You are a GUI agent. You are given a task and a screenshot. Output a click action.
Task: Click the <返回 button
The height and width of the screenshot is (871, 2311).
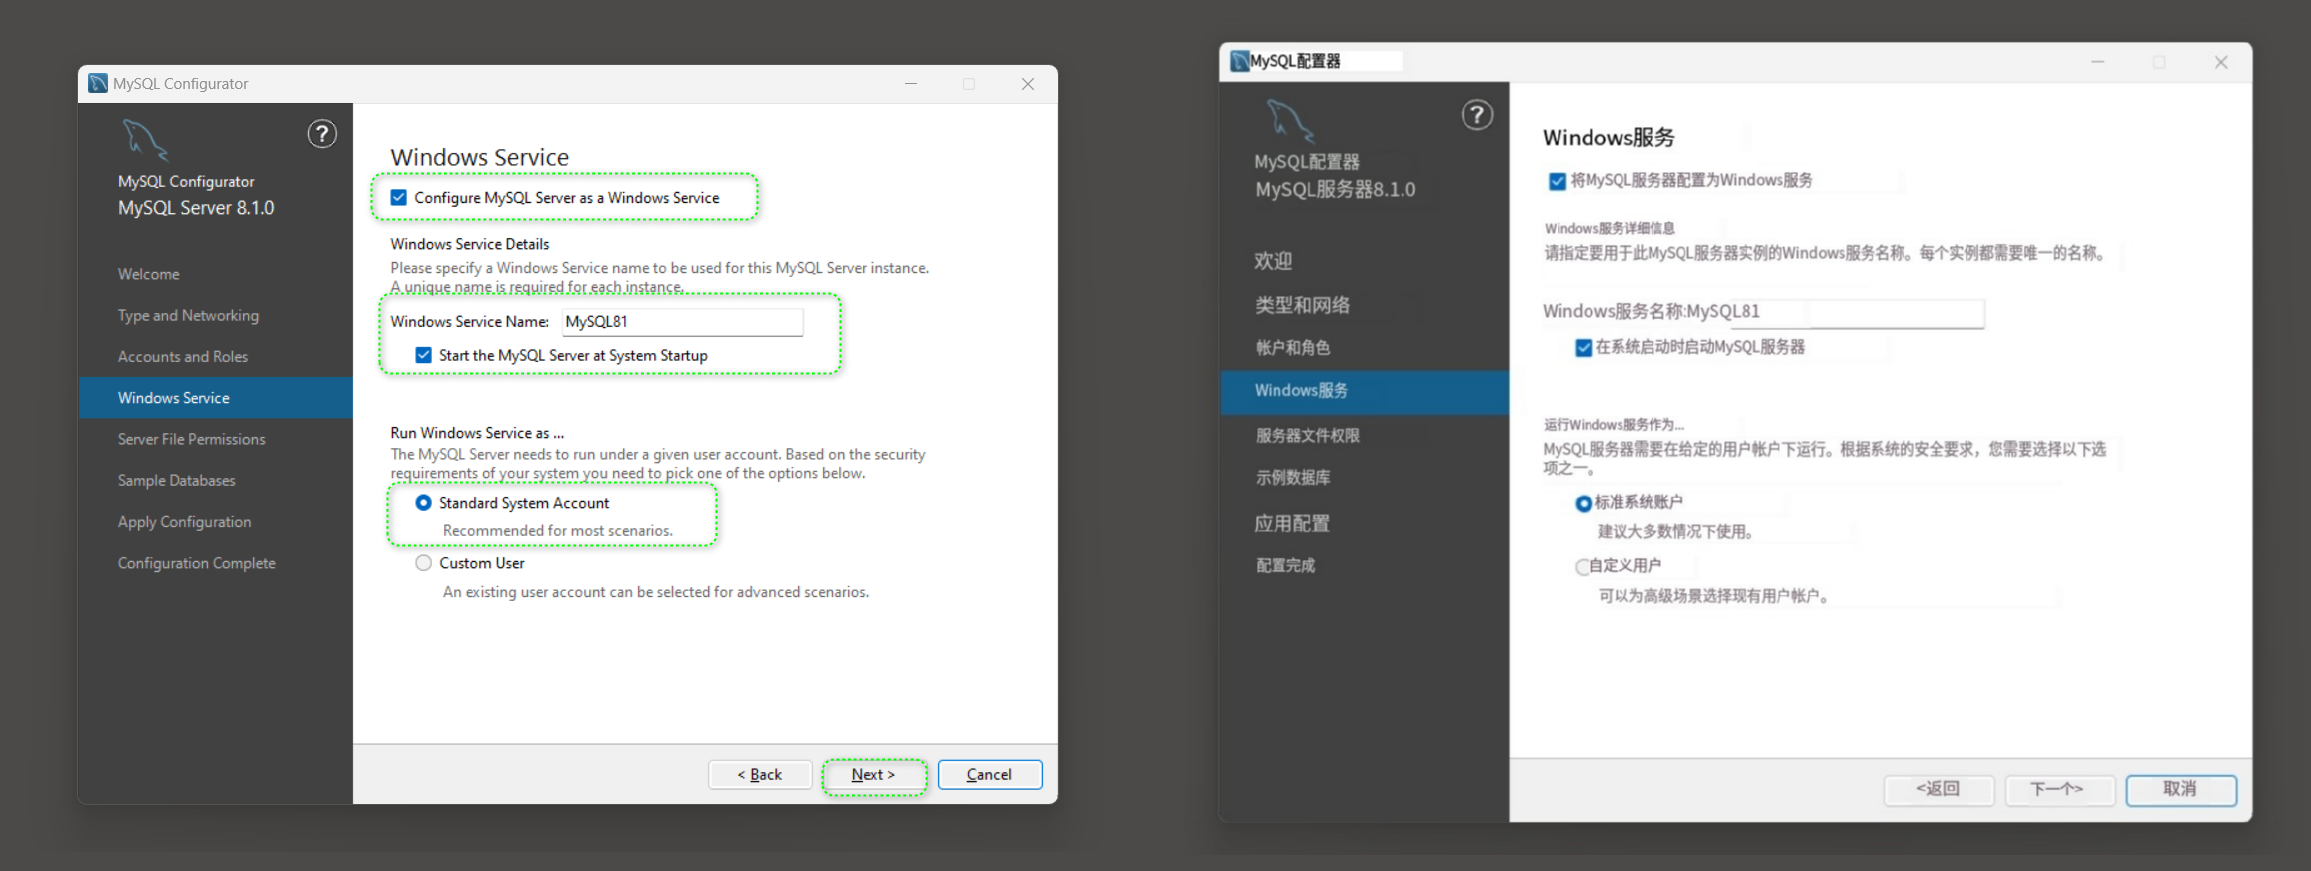pos(1939,789)
